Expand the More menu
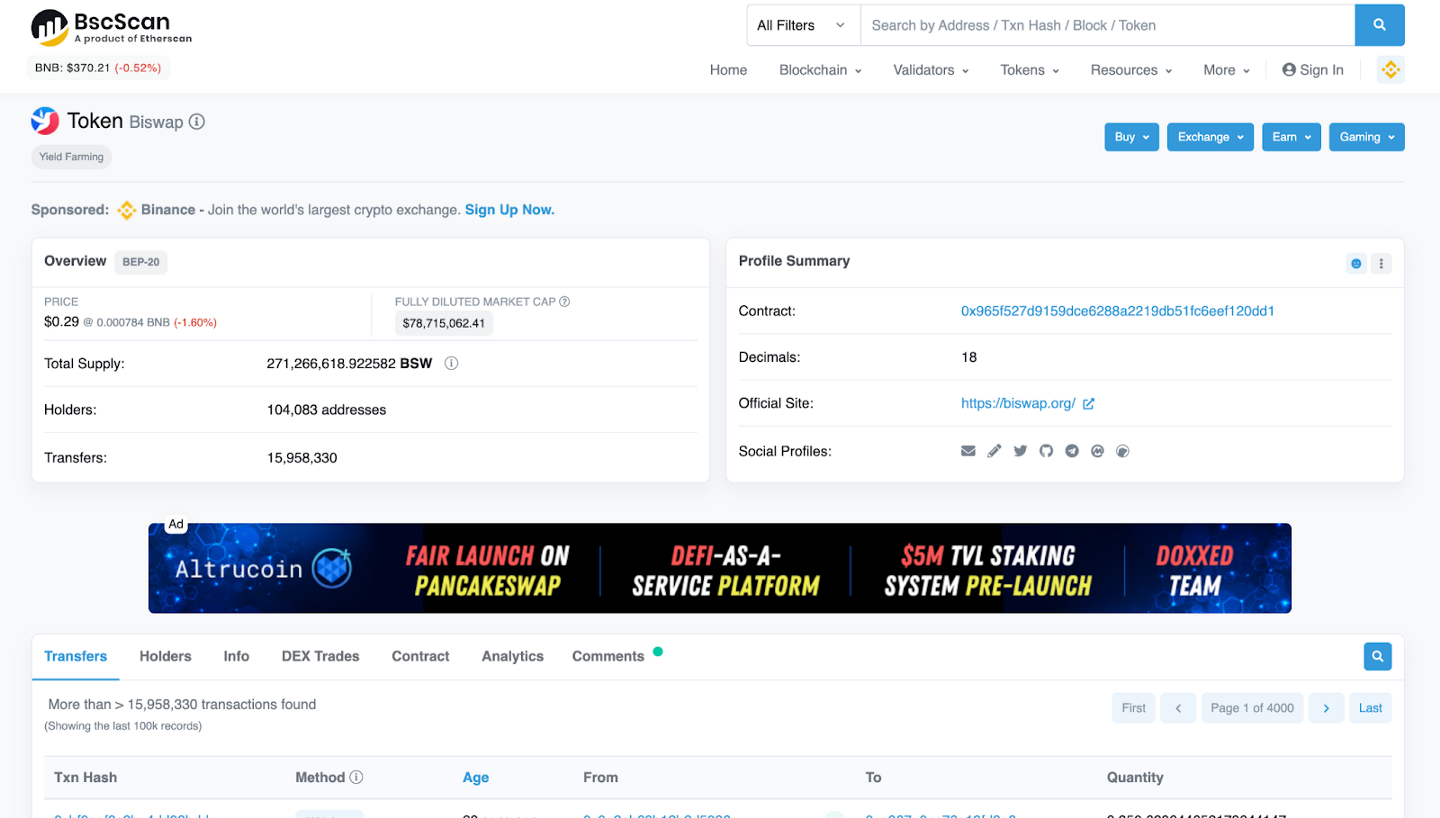Viewport: 1440px width, 818px height. (x=1226, y=70)
